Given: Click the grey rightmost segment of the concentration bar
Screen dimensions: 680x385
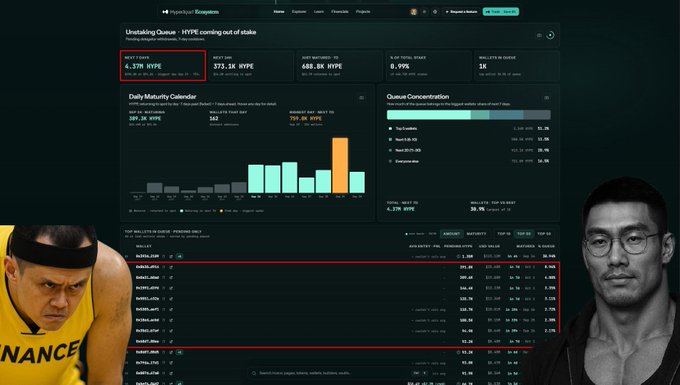Looking at the screenshot, I should click(537, 115).
